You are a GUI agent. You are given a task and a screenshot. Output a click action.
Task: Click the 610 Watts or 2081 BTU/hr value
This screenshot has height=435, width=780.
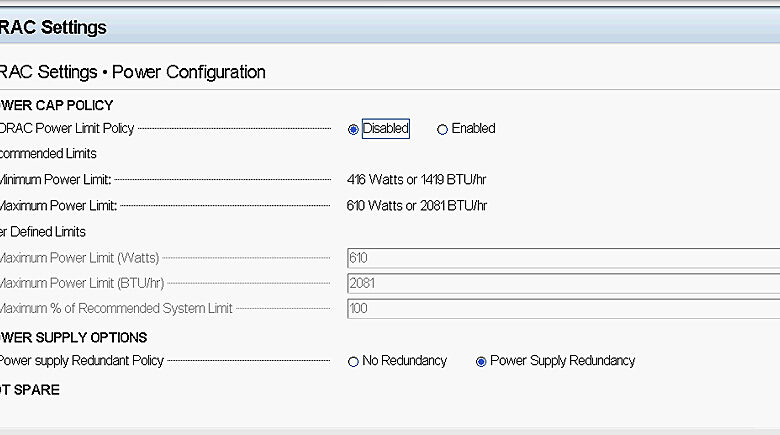click(417, 206)
